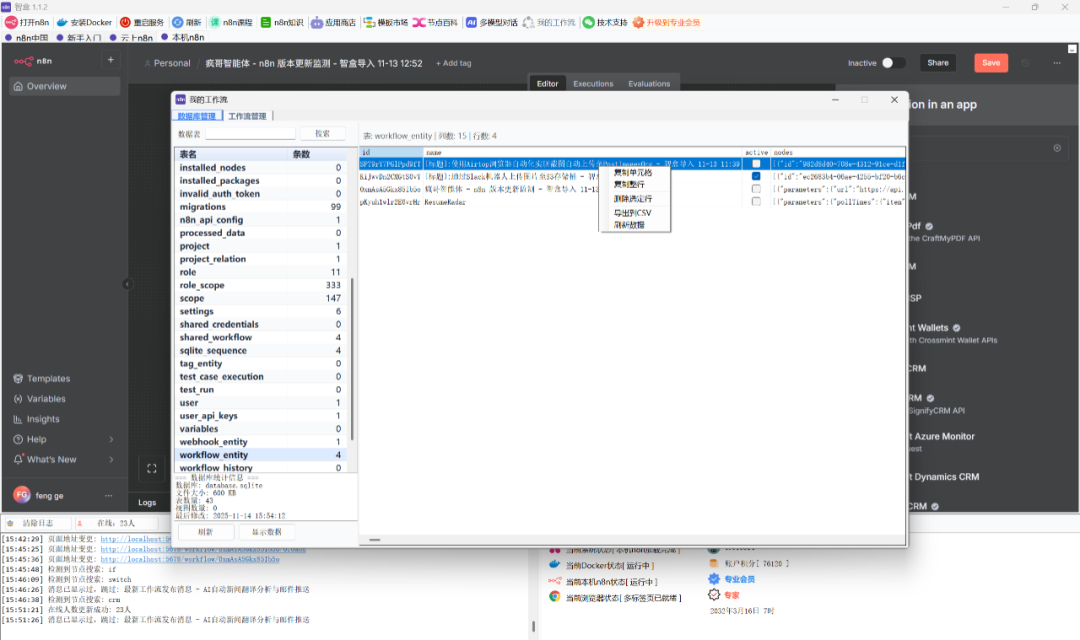Open the 应用商店 app store
The width and height of the screenshot is (1080, 640).
click(333, 22)
